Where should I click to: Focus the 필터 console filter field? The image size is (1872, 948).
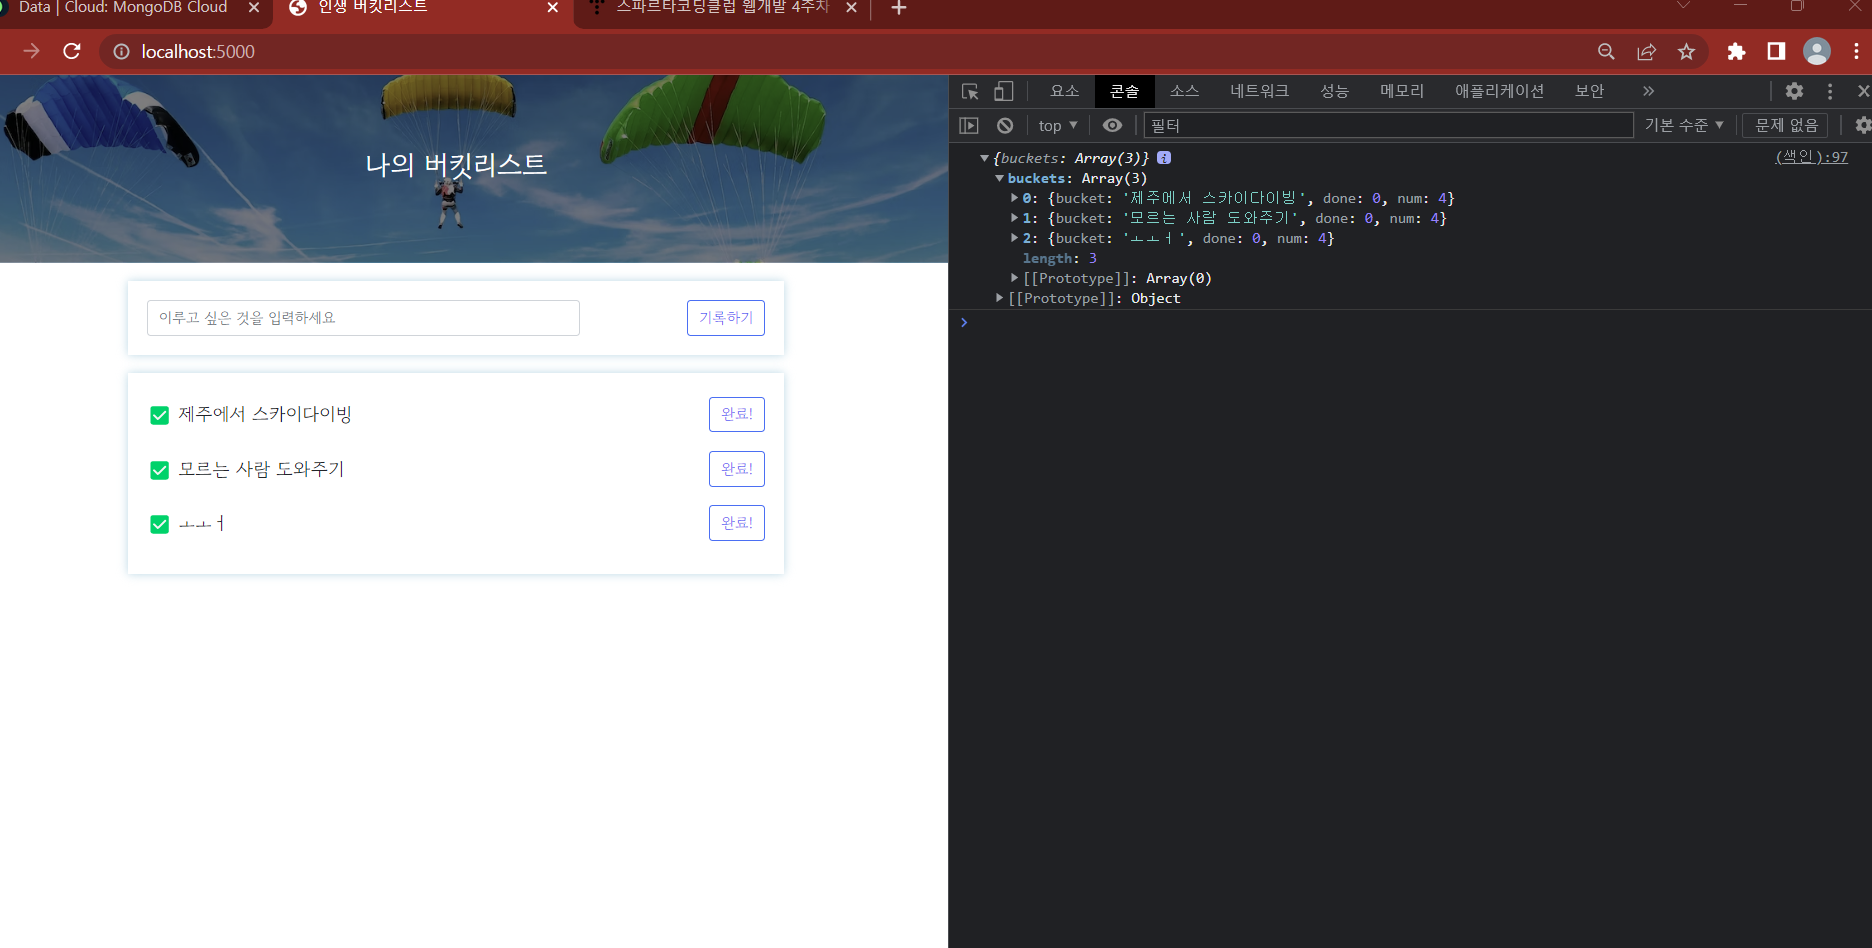point(1388,125)
